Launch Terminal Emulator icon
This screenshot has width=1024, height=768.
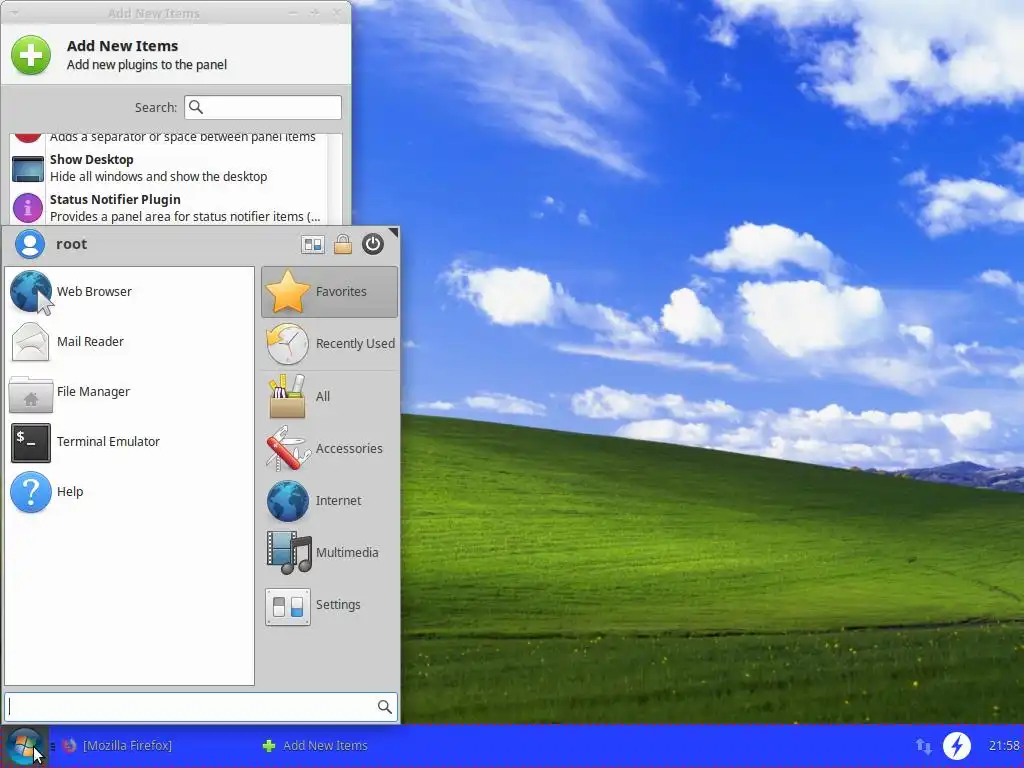pos(30,442)
